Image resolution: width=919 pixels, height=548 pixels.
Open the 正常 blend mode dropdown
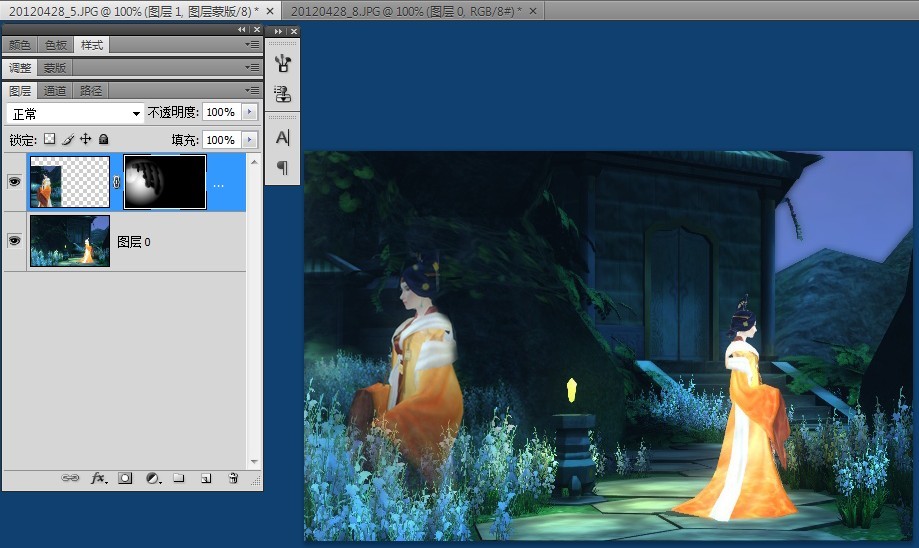(x=75, y=113)
